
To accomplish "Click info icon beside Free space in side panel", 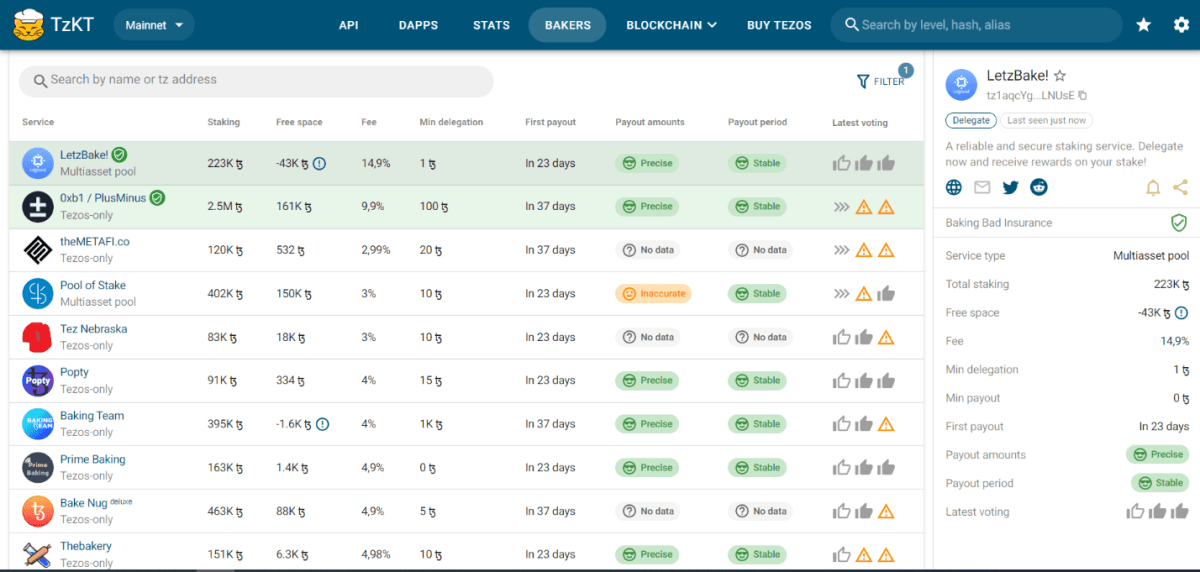I will 1182,313.
